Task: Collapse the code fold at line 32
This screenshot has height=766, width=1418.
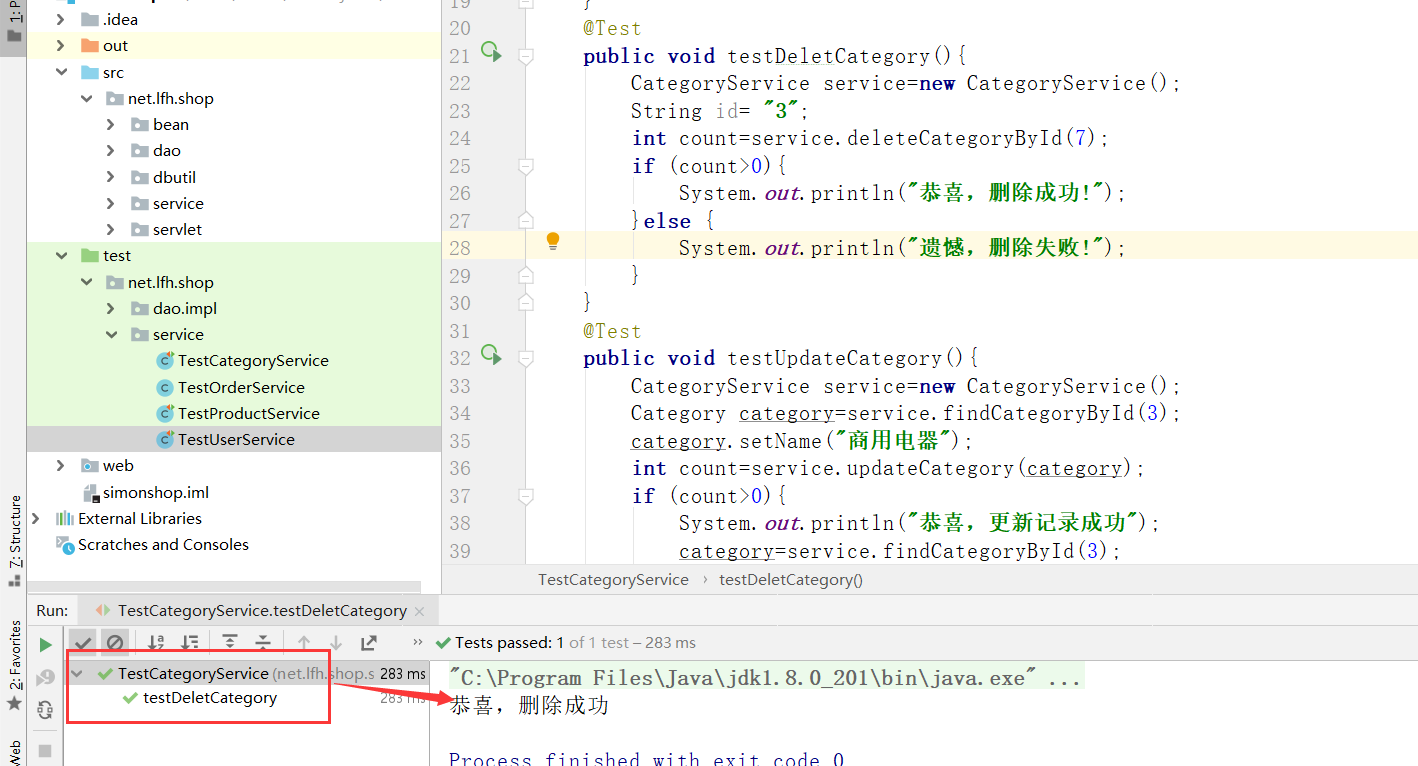Action: (526, 358)
